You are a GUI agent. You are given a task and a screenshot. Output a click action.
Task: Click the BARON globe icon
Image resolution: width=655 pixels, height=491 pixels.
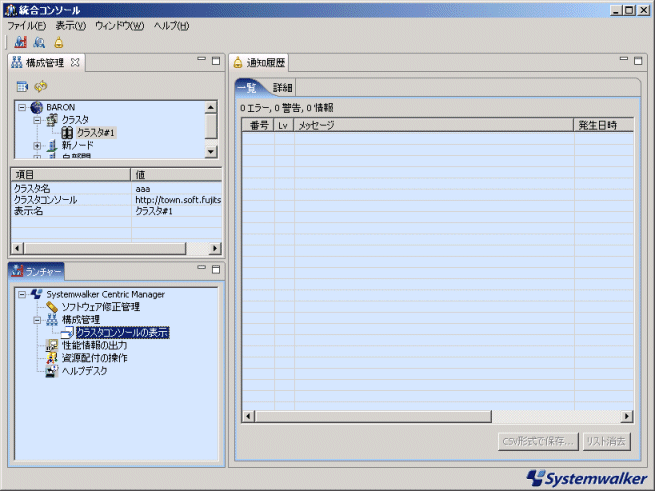click(x=37, y=107)
